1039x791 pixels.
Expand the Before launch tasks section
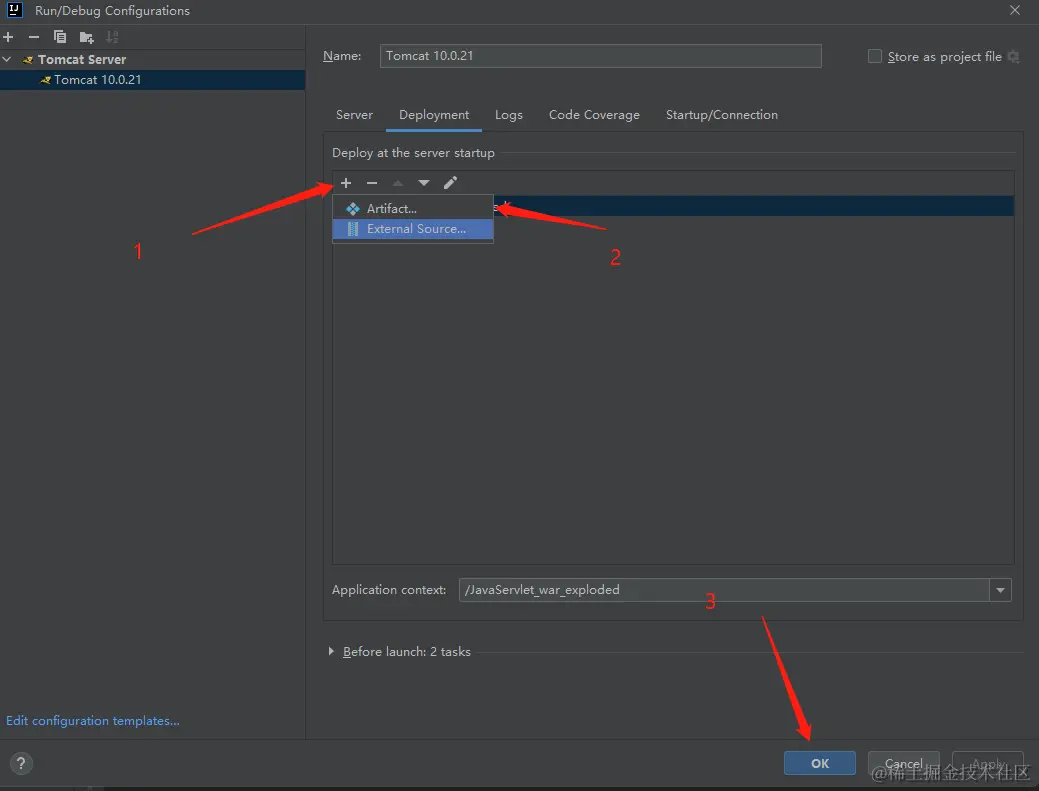[x=331, y=652]
